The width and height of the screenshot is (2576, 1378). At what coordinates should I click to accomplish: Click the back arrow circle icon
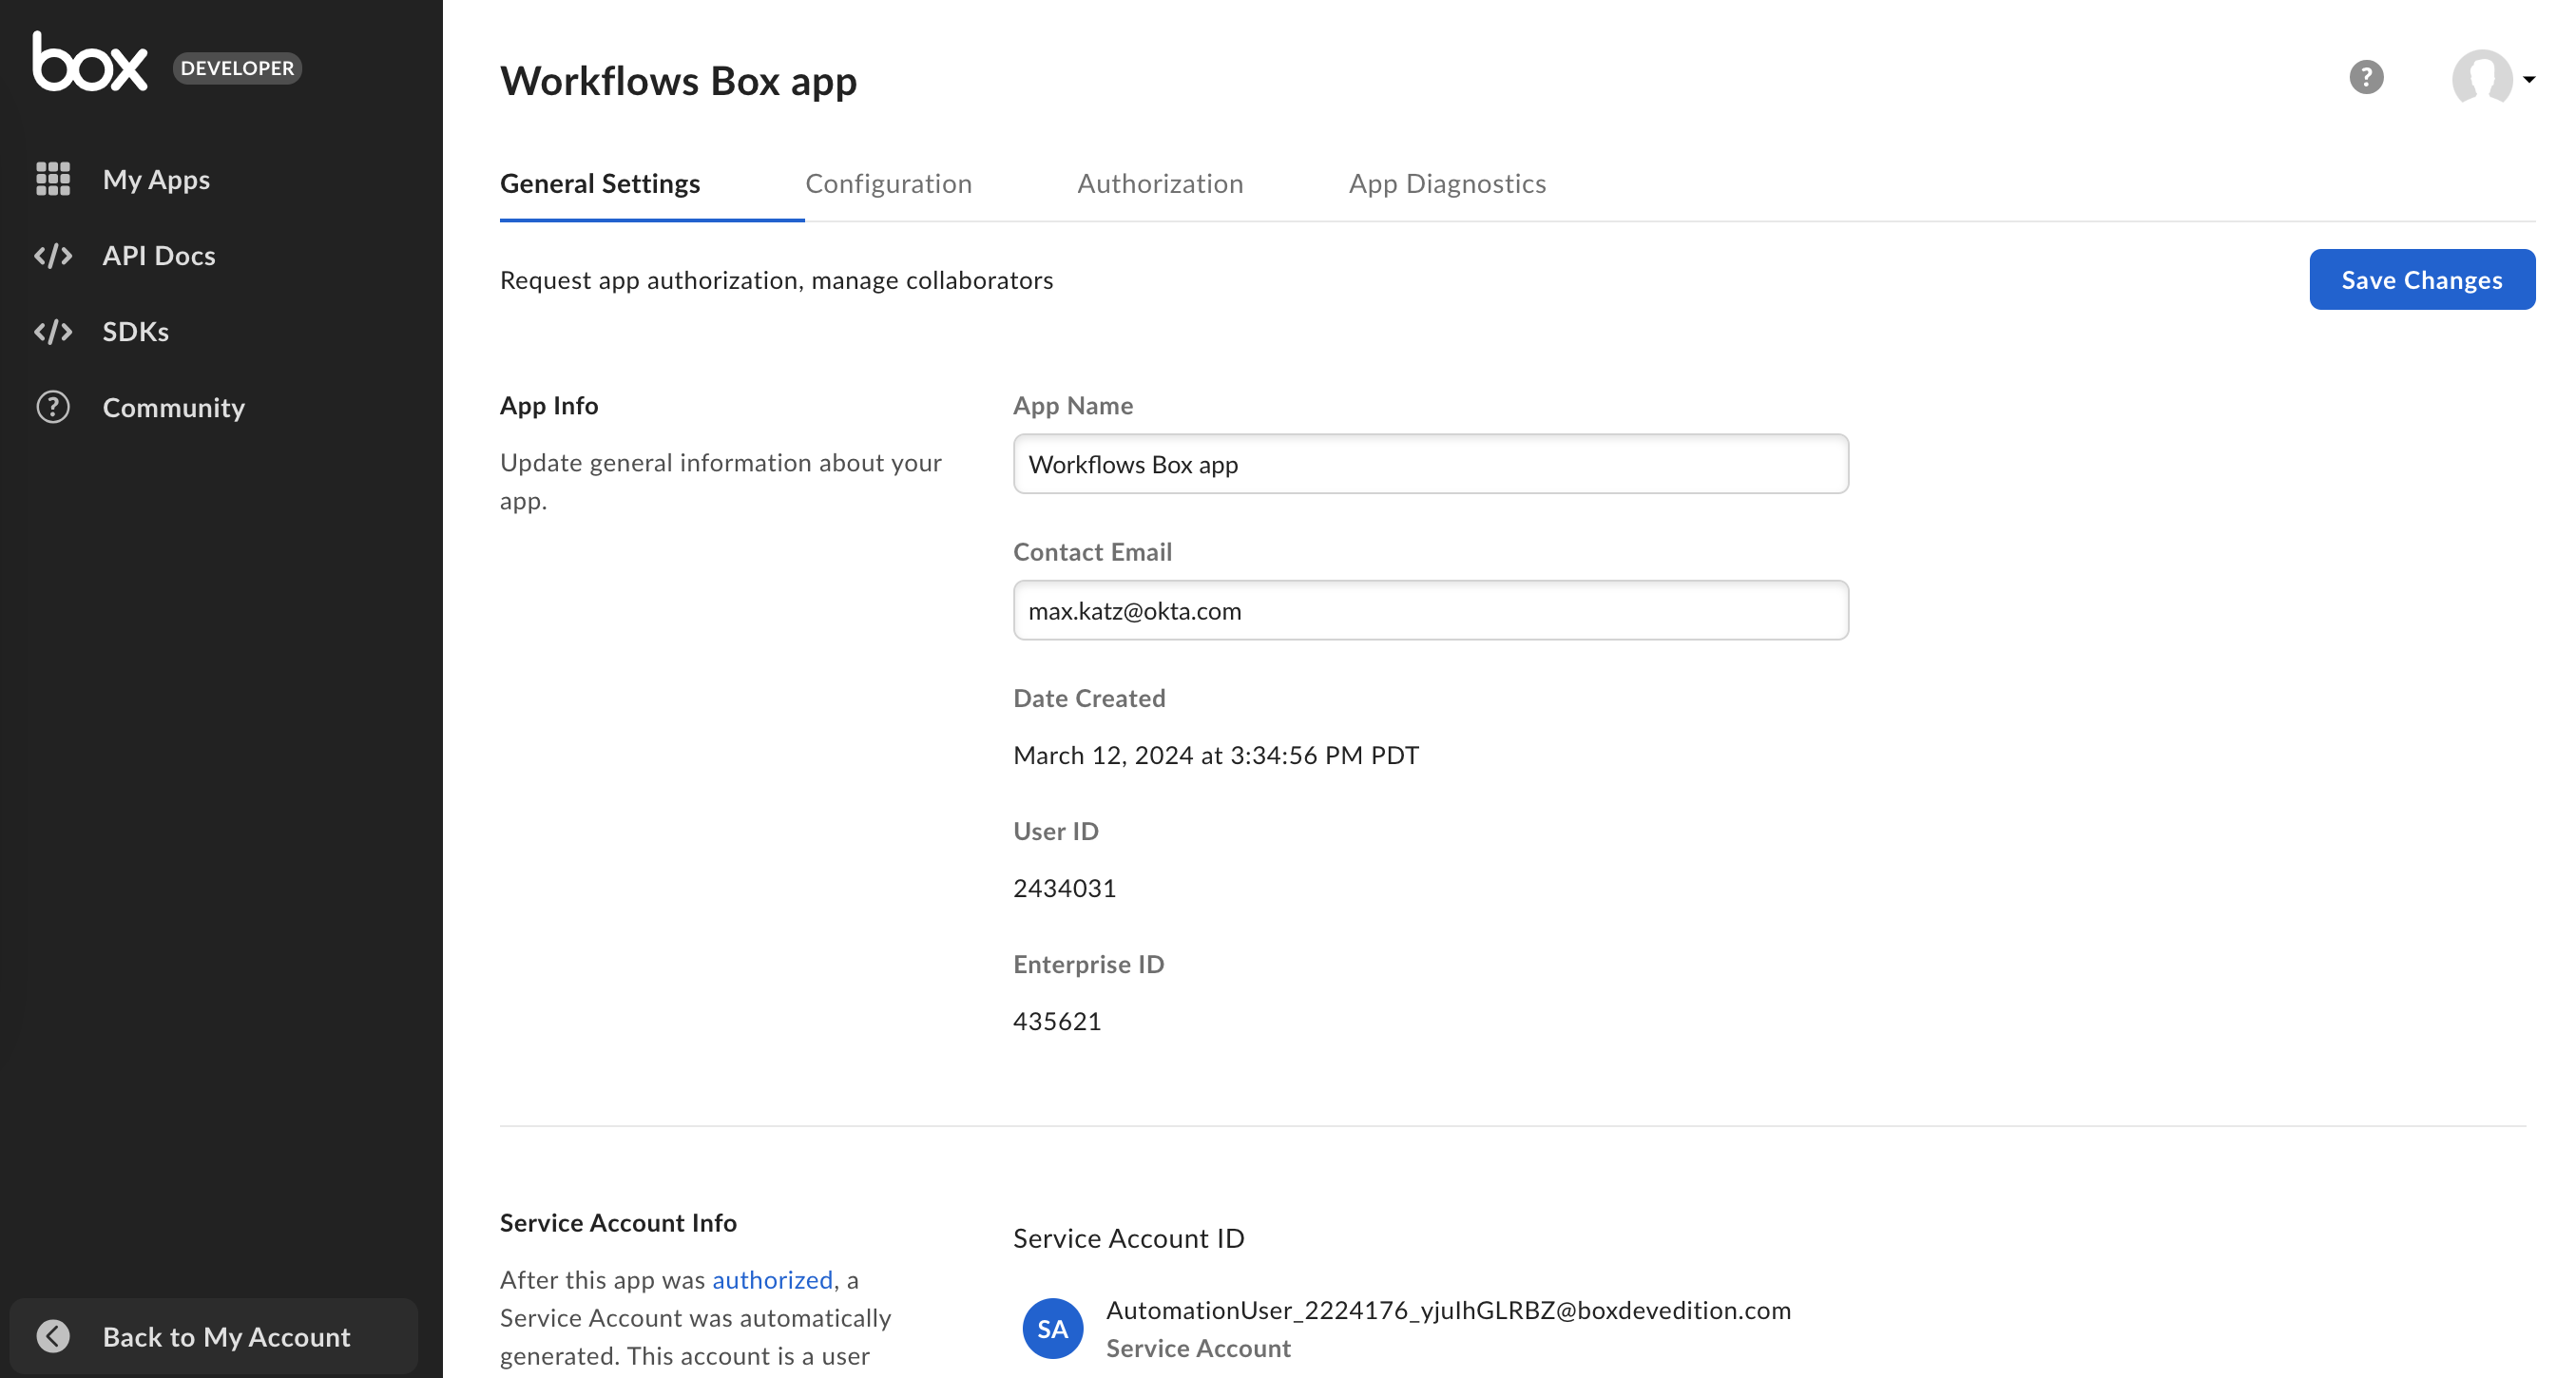[53, 1336]
